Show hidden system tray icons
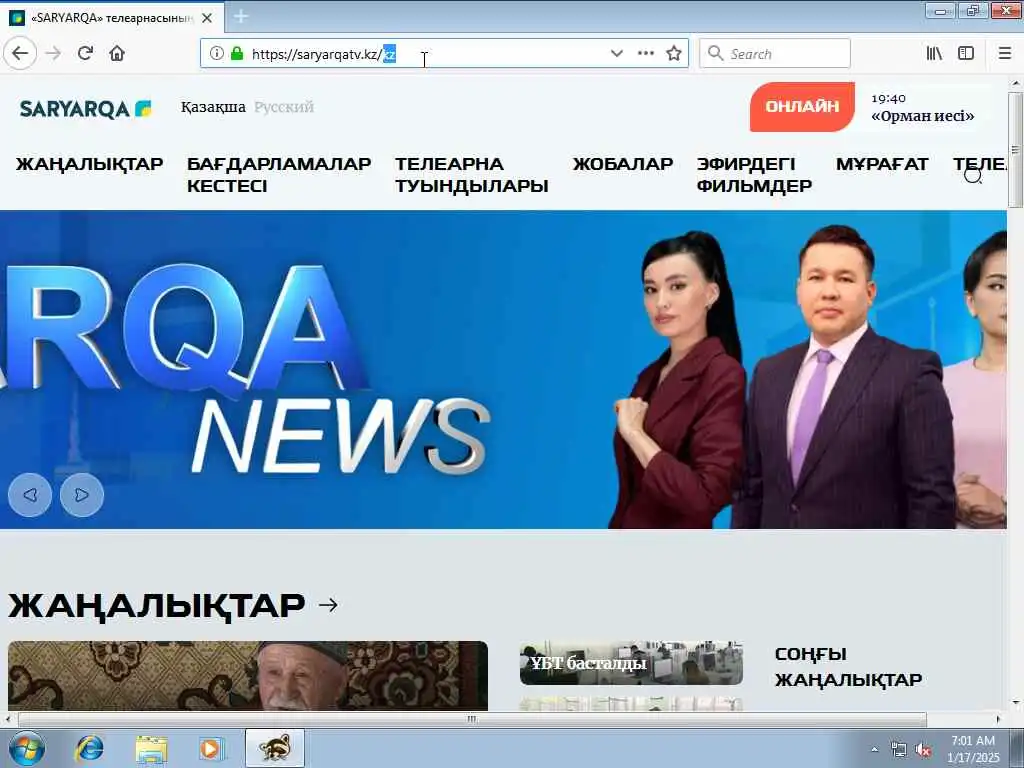The image size is (1024, 768). pos(874,750)
